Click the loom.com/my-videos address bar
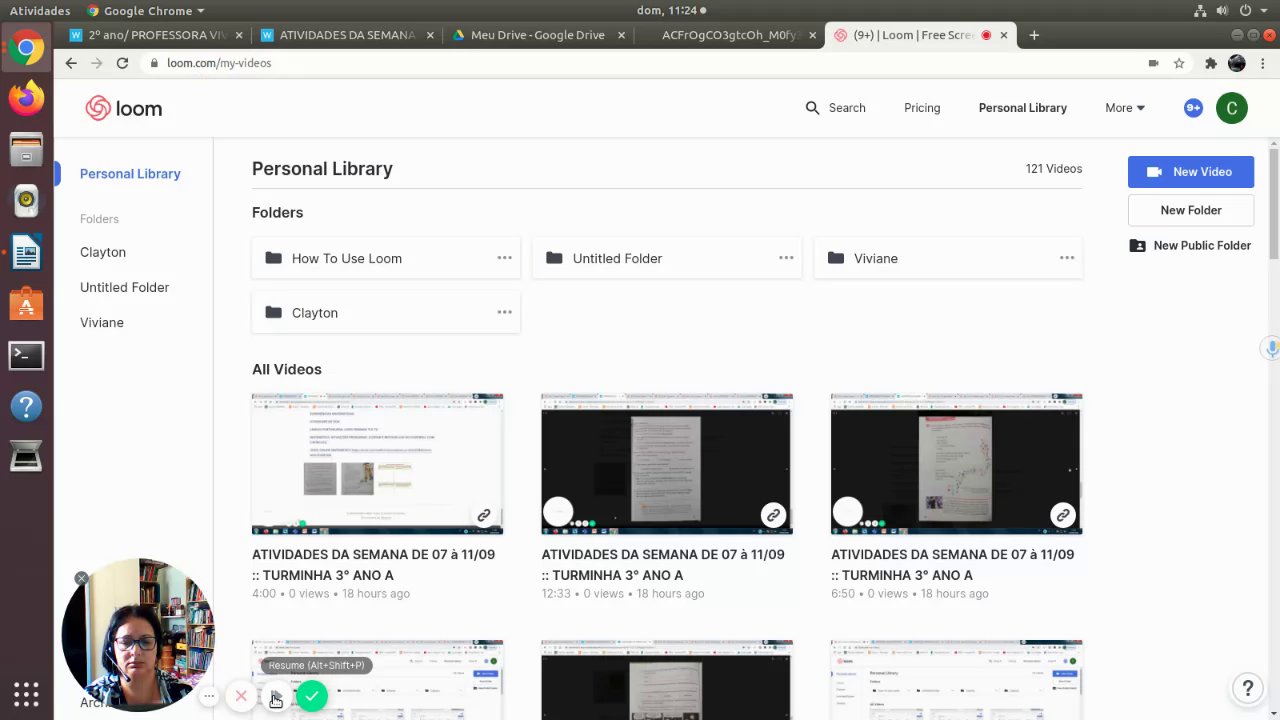The height and width of the screenshot is (720, 1280). click(640, 63)
